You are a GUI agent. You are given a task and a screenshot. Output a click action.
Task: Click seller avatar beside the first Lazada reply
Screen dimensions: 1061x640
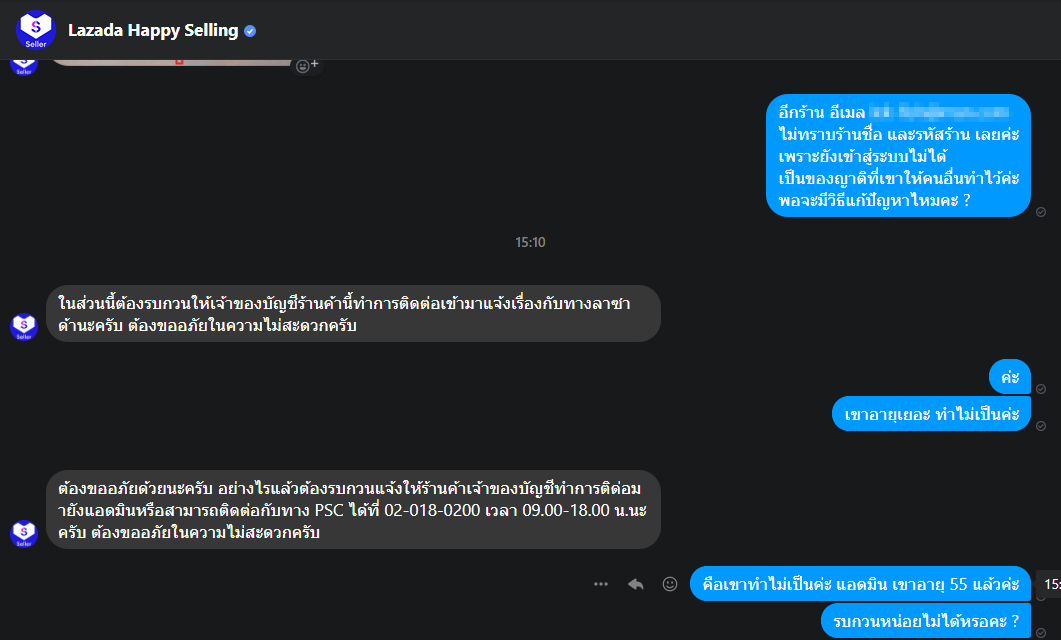[x=24, y=327]
